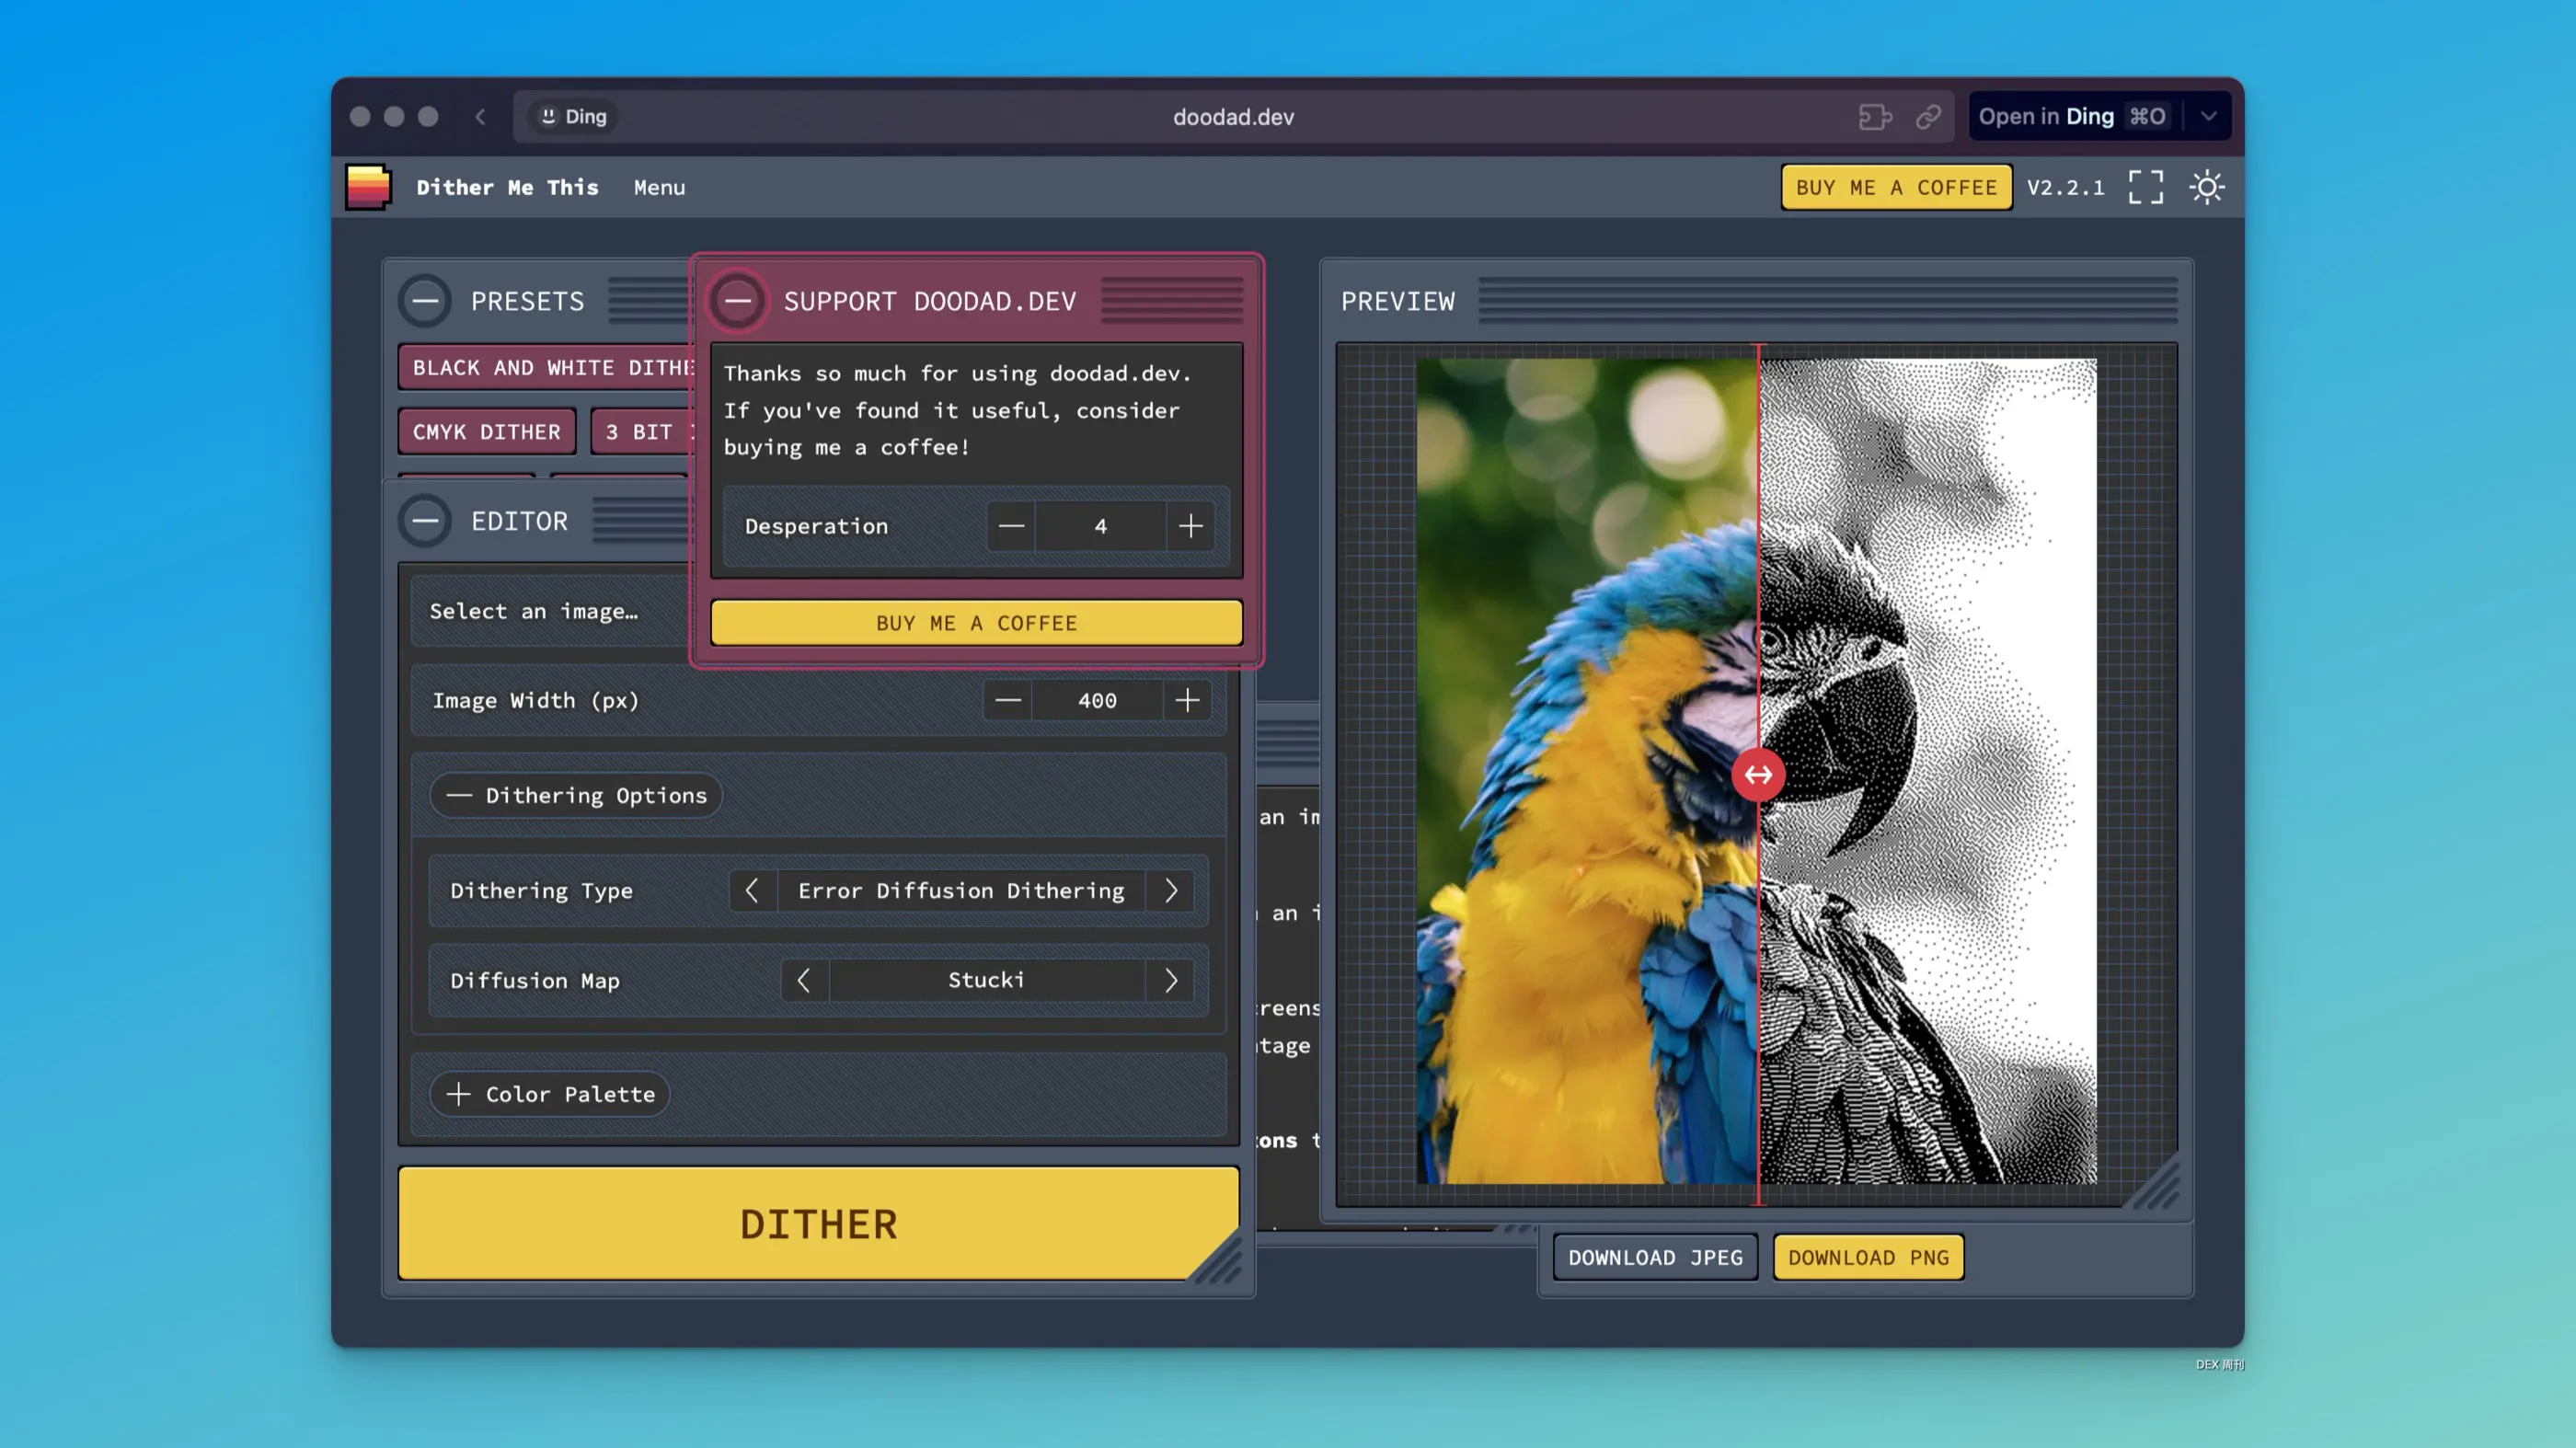Click Open in Ding button
This screenshot has width=2576, height=1448.
tap(2072, 117)
